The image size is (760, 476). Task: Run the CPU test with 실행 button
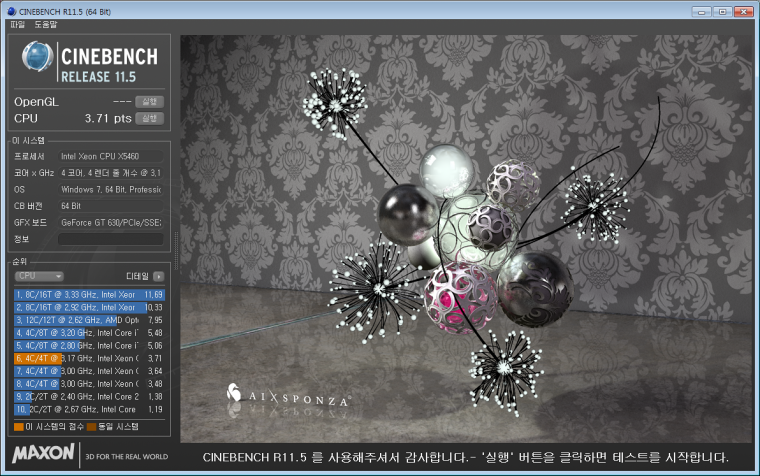149,118
